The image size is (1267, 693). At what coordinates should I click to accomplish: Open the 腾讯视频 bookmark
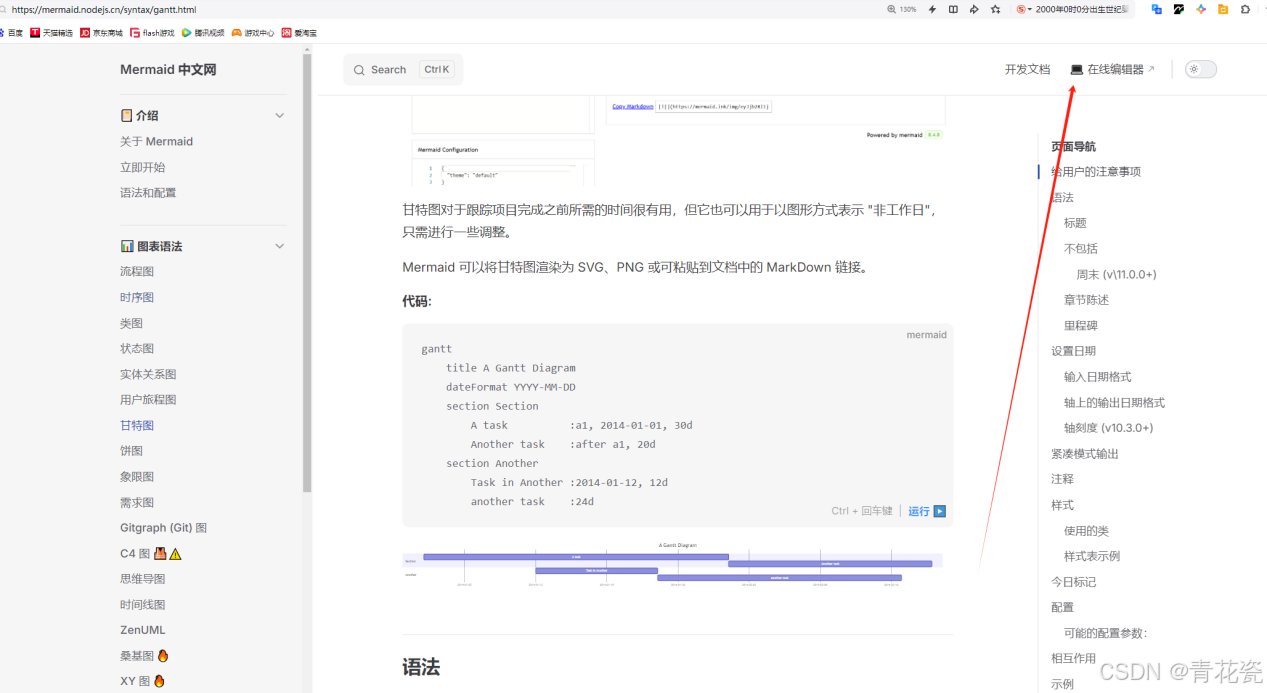coord(203,33)
